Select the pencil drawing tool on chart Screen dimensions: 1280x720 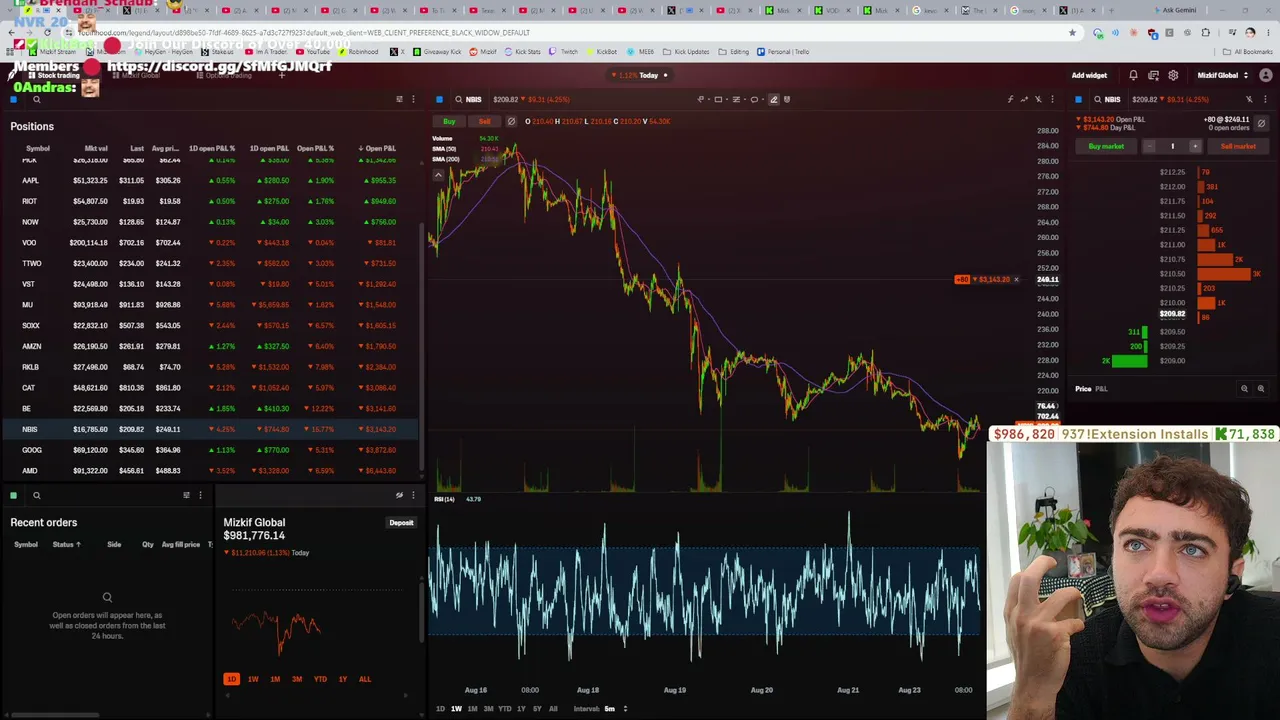click(773, 99)
